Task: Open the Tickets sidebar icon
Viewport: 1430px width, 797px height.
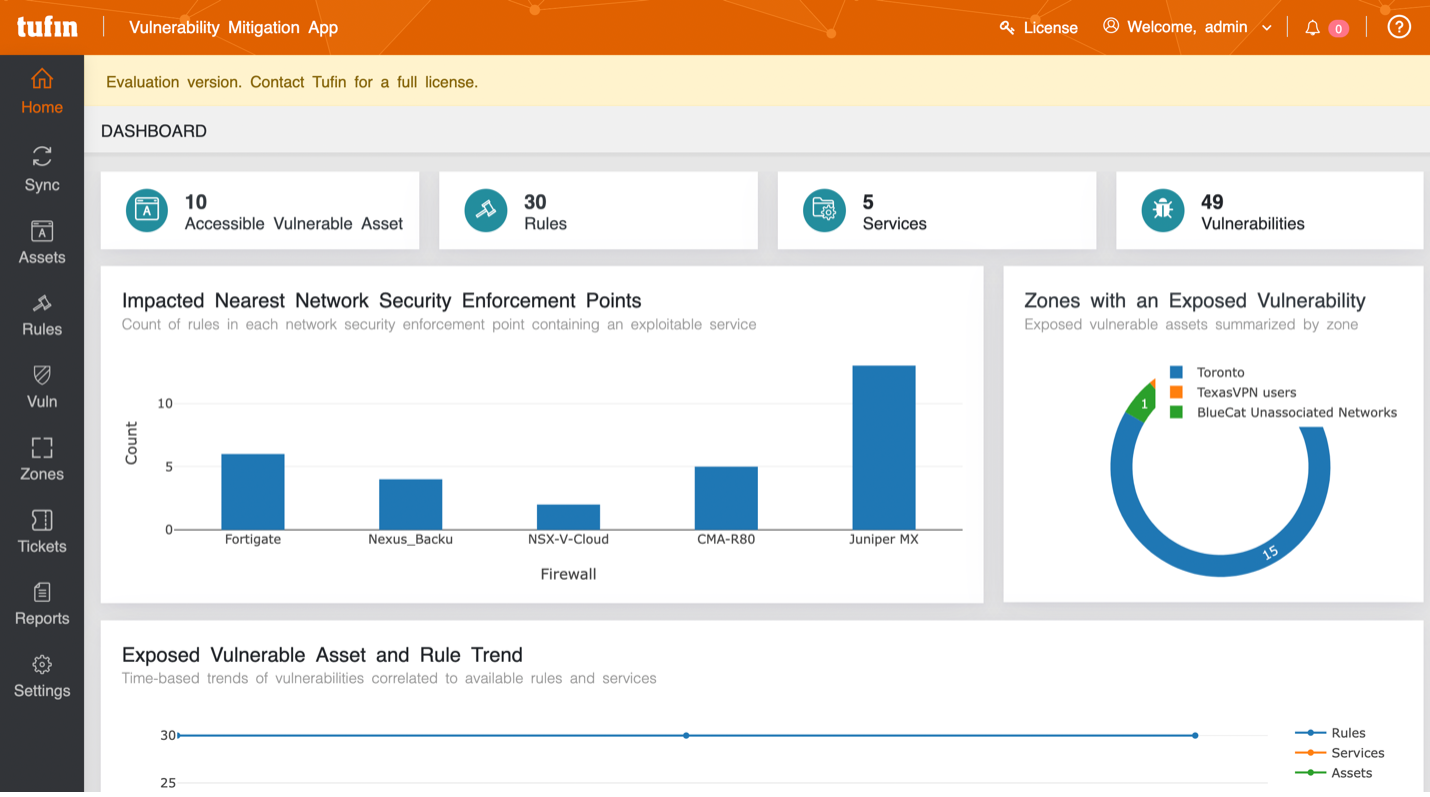Action: coord(42,520)
